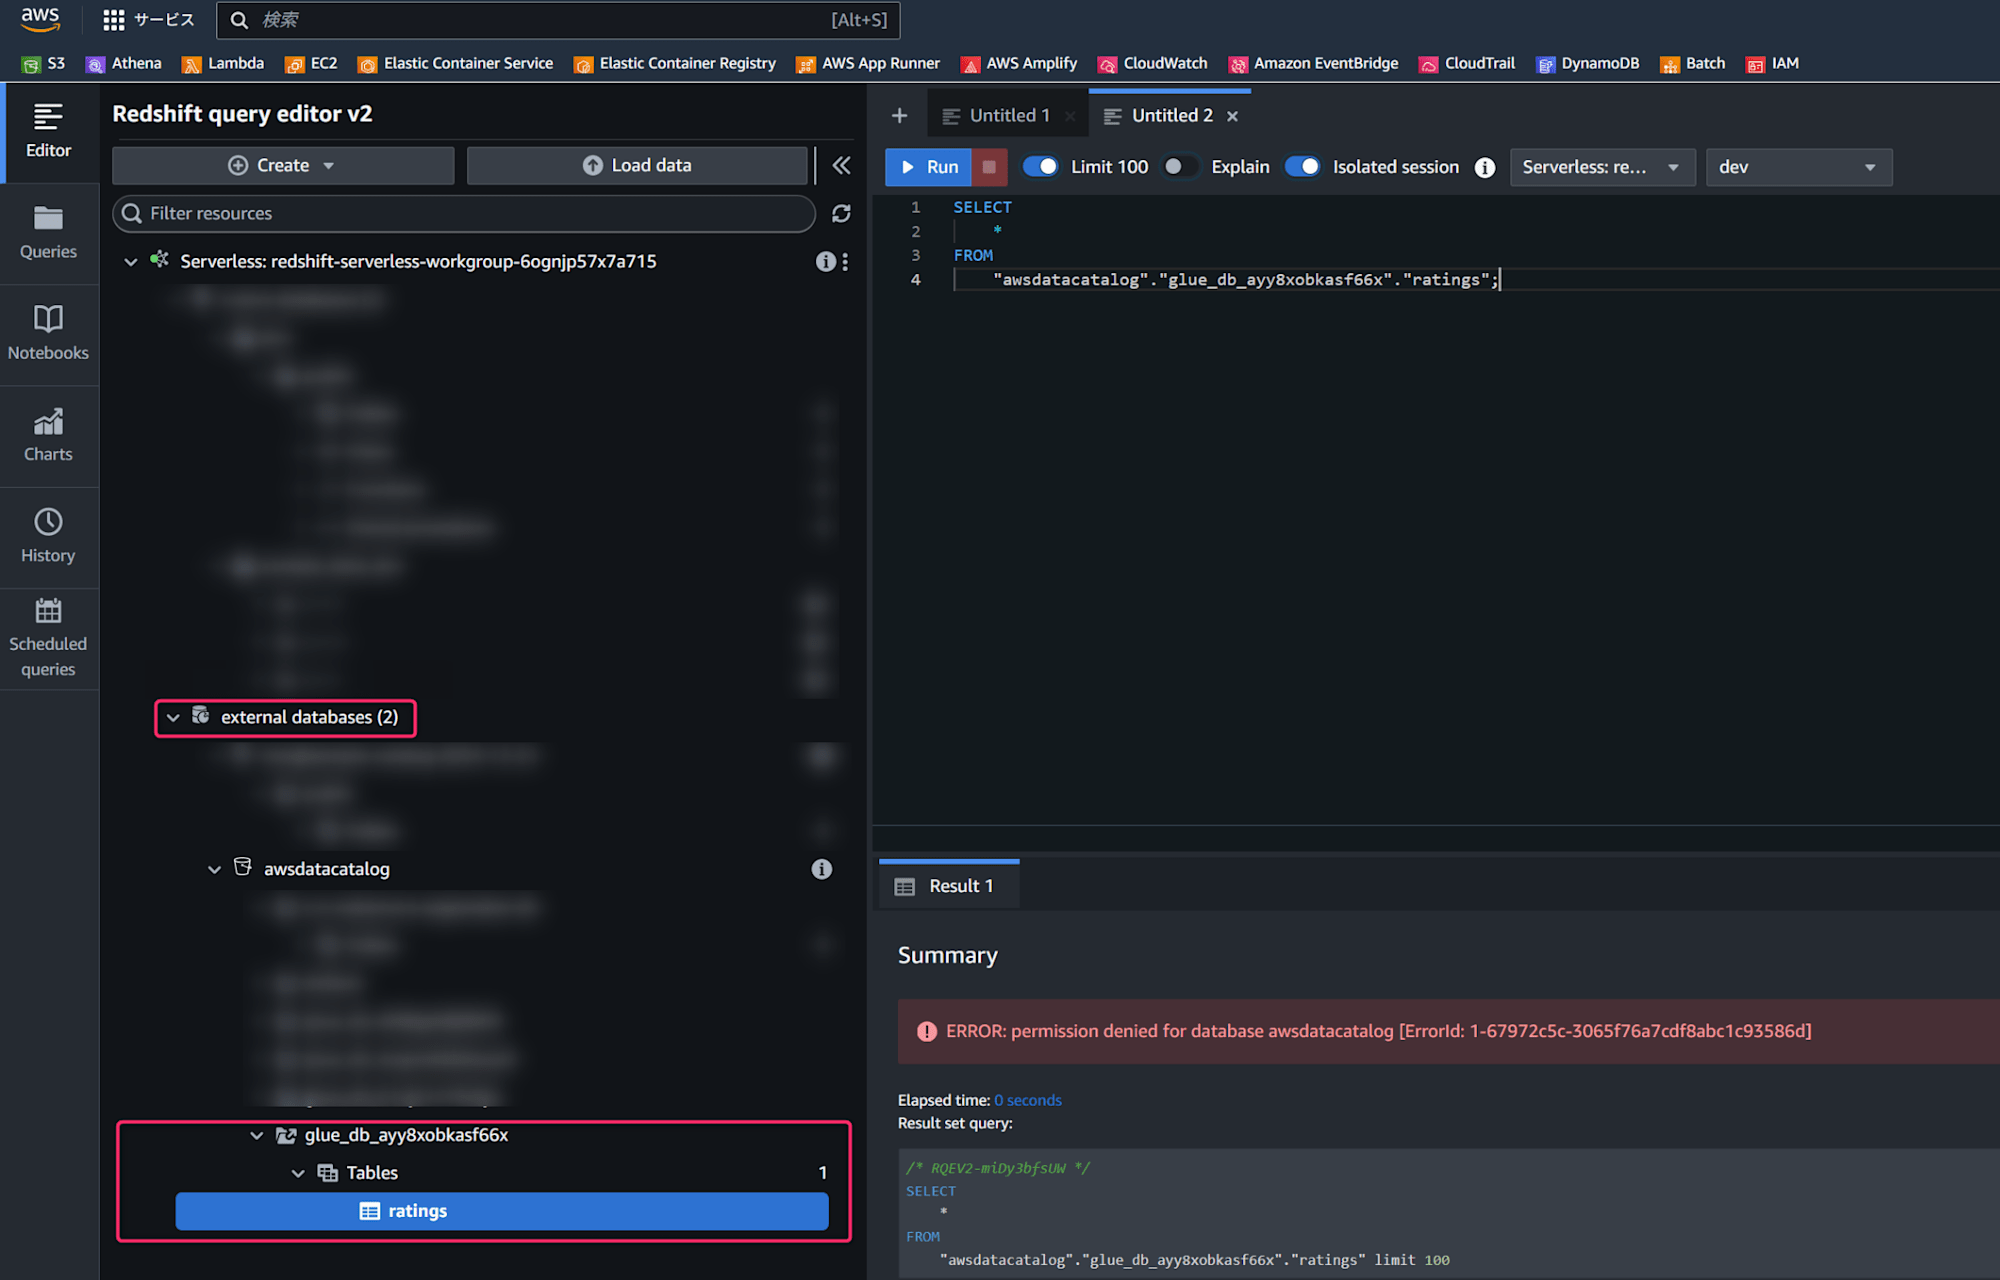Navigate to Notebooks panel

coord(50,332)
